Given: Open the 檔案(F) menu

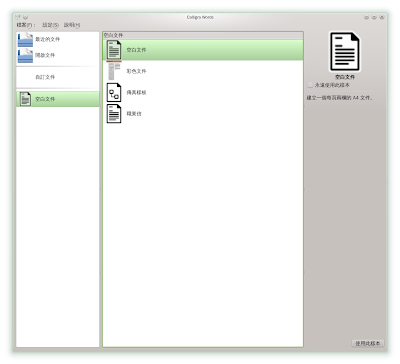Looking at the screenshot, I should (x=25, y=25).
